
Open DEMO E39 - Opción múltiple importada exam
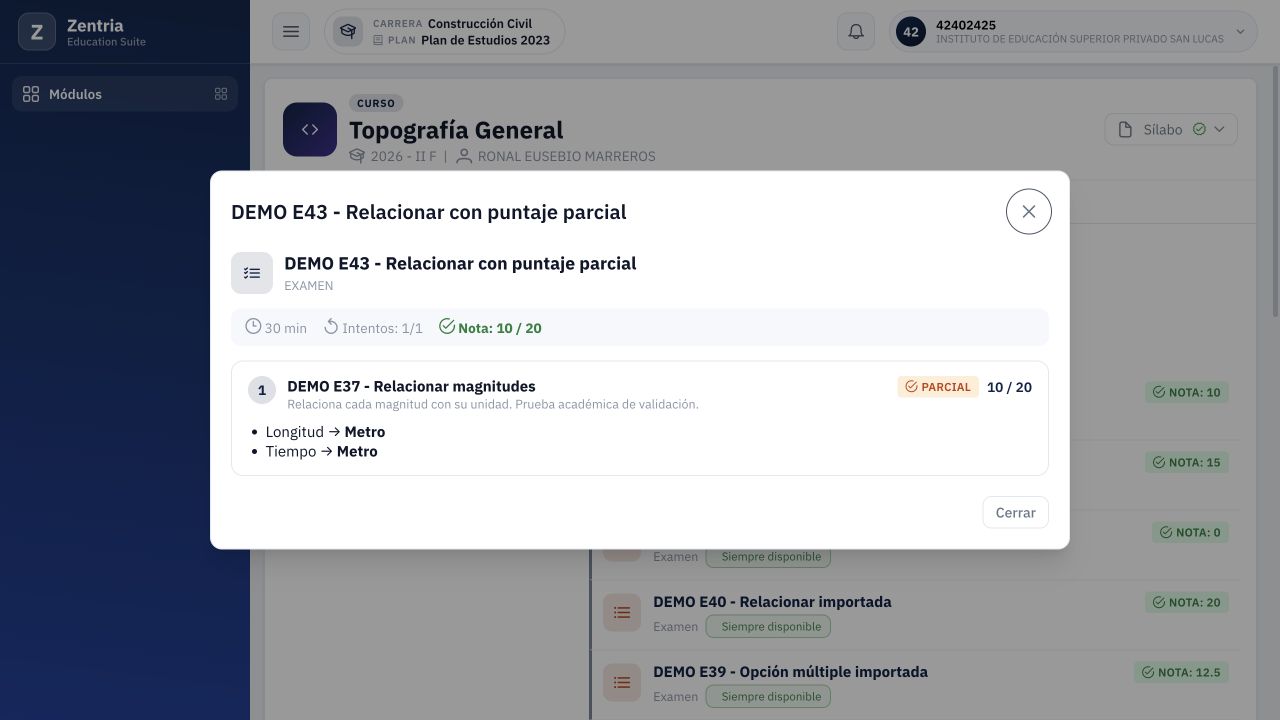[790, 672]
